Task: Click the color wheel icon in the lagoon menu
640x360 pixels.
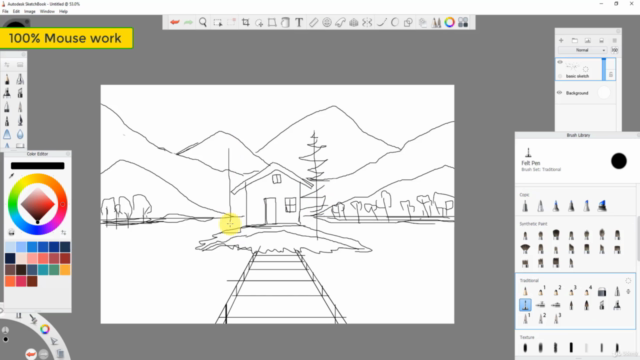Action: [x=45, y=329]
